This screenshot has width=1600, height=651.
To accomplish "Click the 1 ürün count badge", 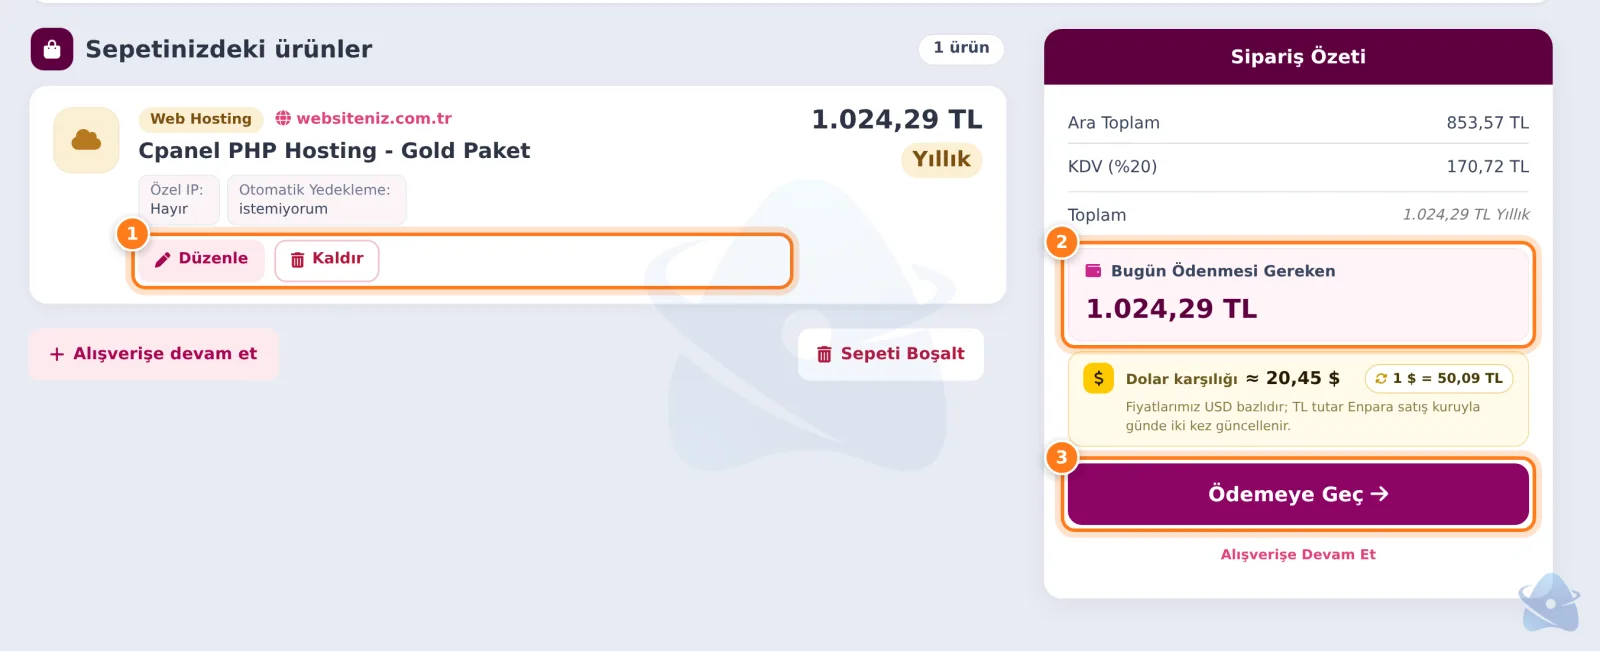I will pos(961,48).
